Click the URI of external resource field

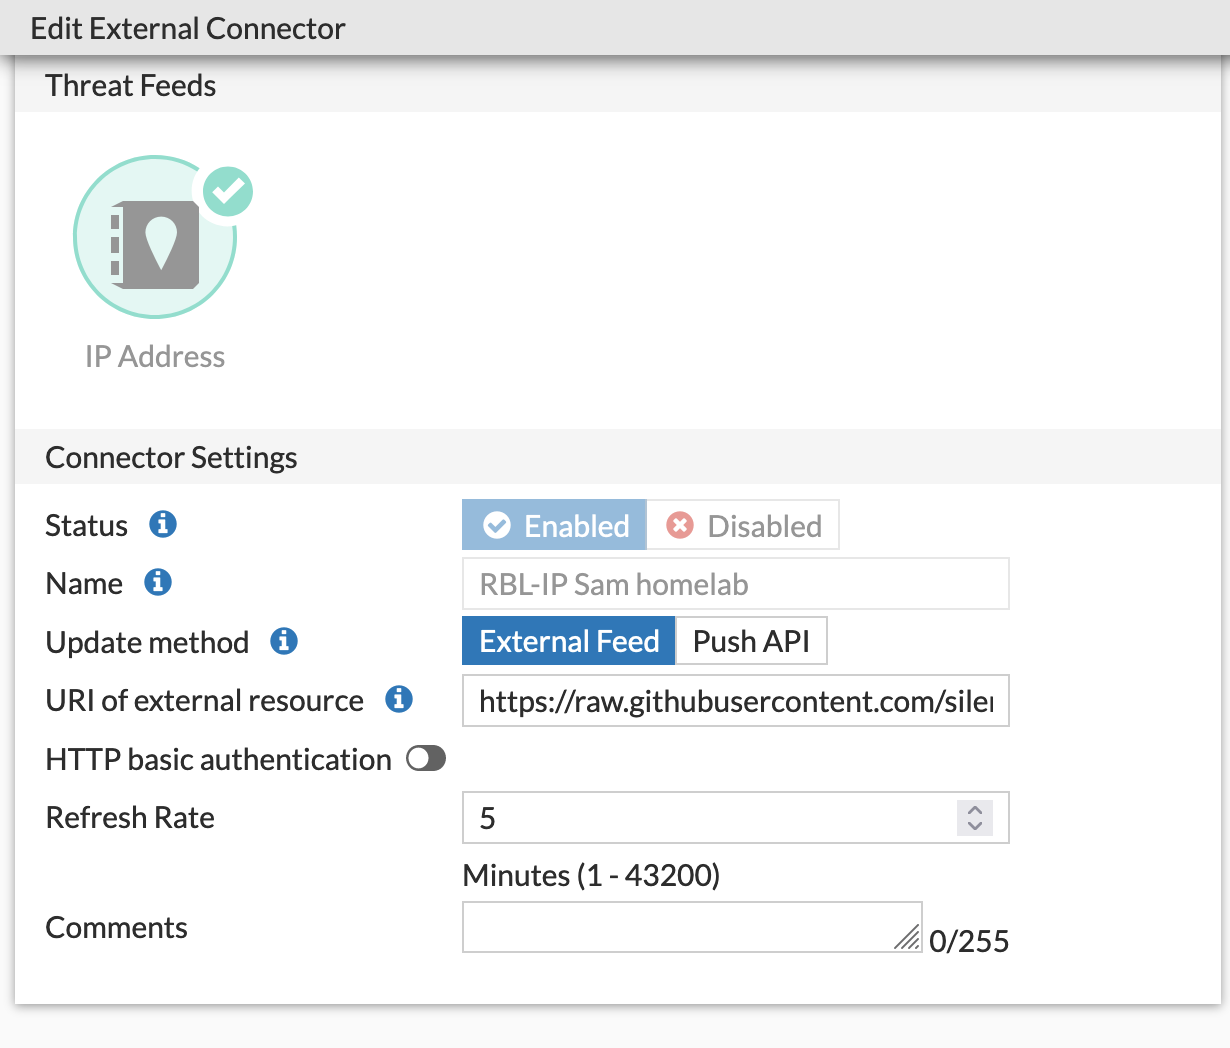click(x=735, y=700)
